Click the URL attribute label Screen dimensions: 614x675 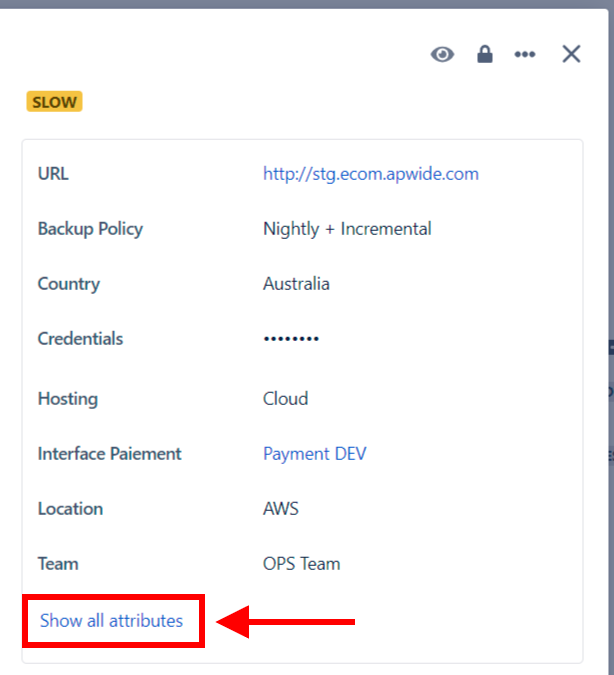point(53,174)
